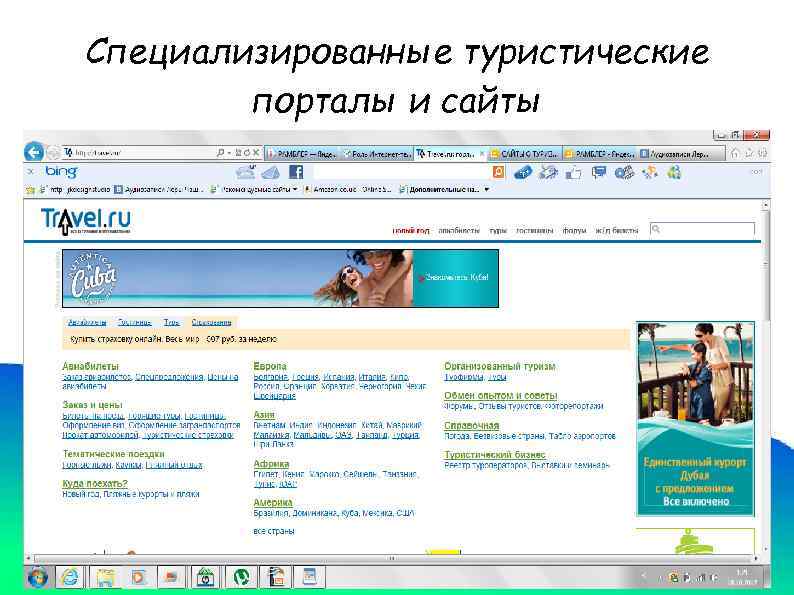This screenshot has width=794, height=595.
Task: Click the Dubai resort side banner
Action: pos(695,418)
